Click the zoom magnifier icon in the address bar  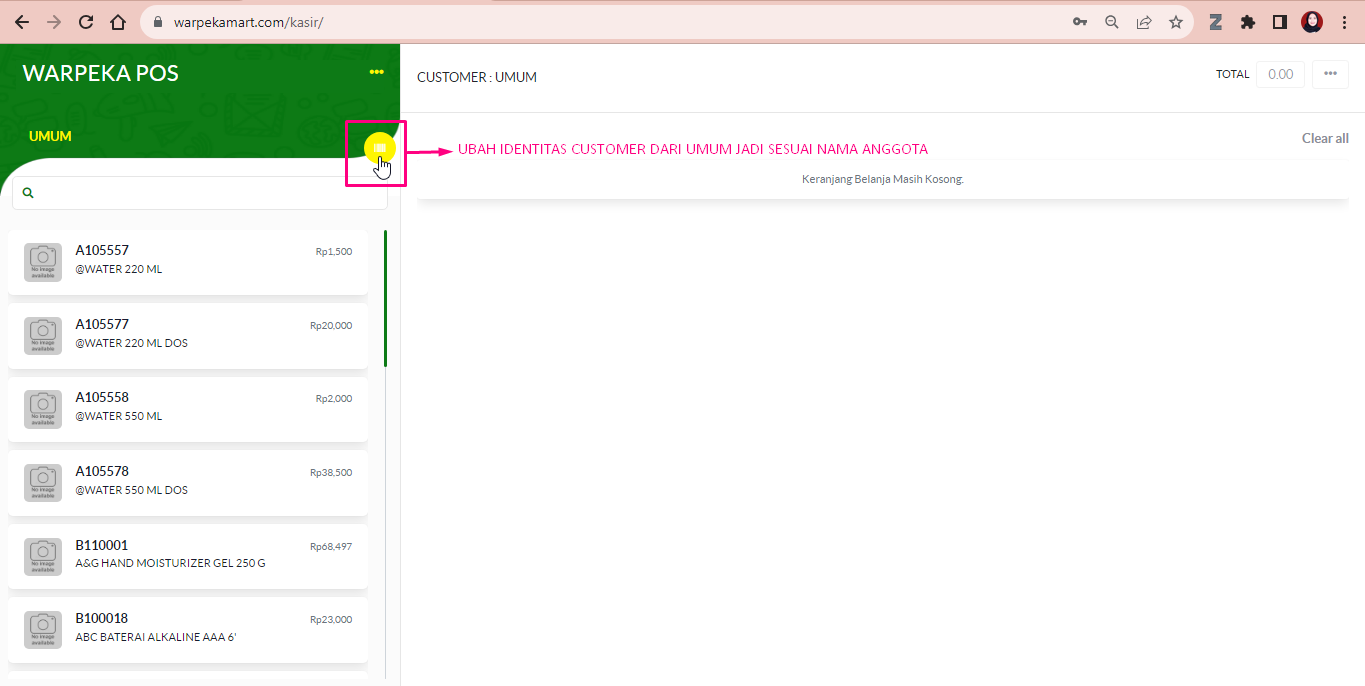[x=1112, y=22]
